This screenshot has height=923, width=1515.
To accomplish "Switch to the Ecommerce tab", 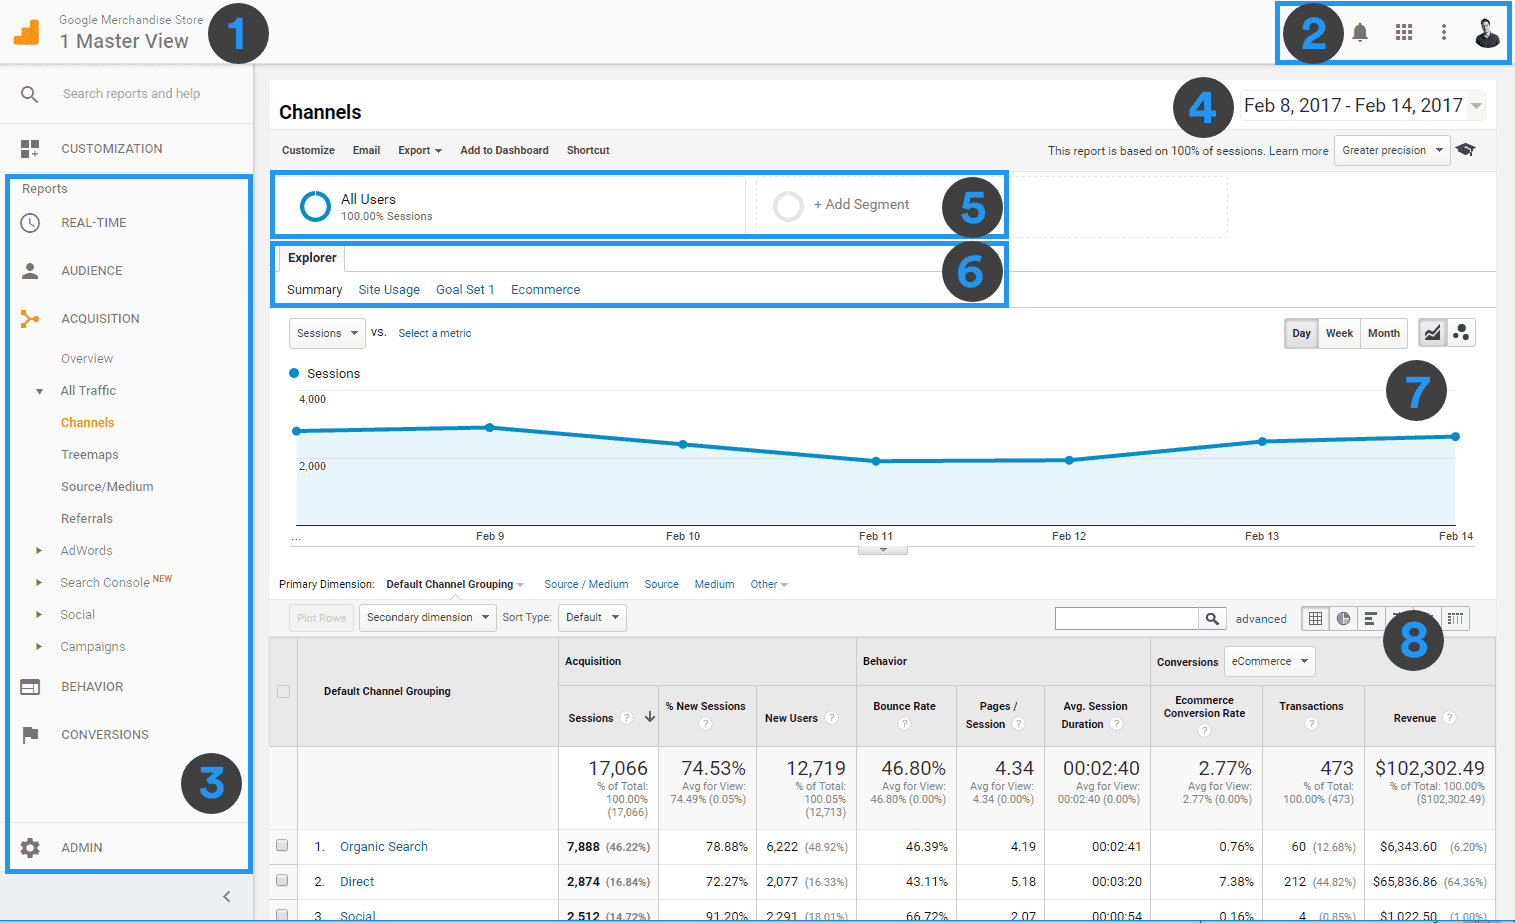I will pos(545,289).
